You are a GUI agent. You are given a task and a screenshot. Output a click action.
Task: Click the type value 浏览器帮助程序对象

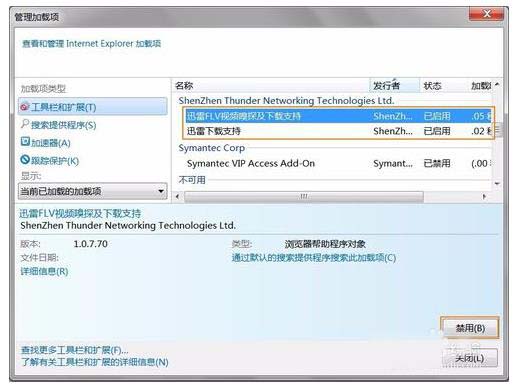tap(325, 244)
